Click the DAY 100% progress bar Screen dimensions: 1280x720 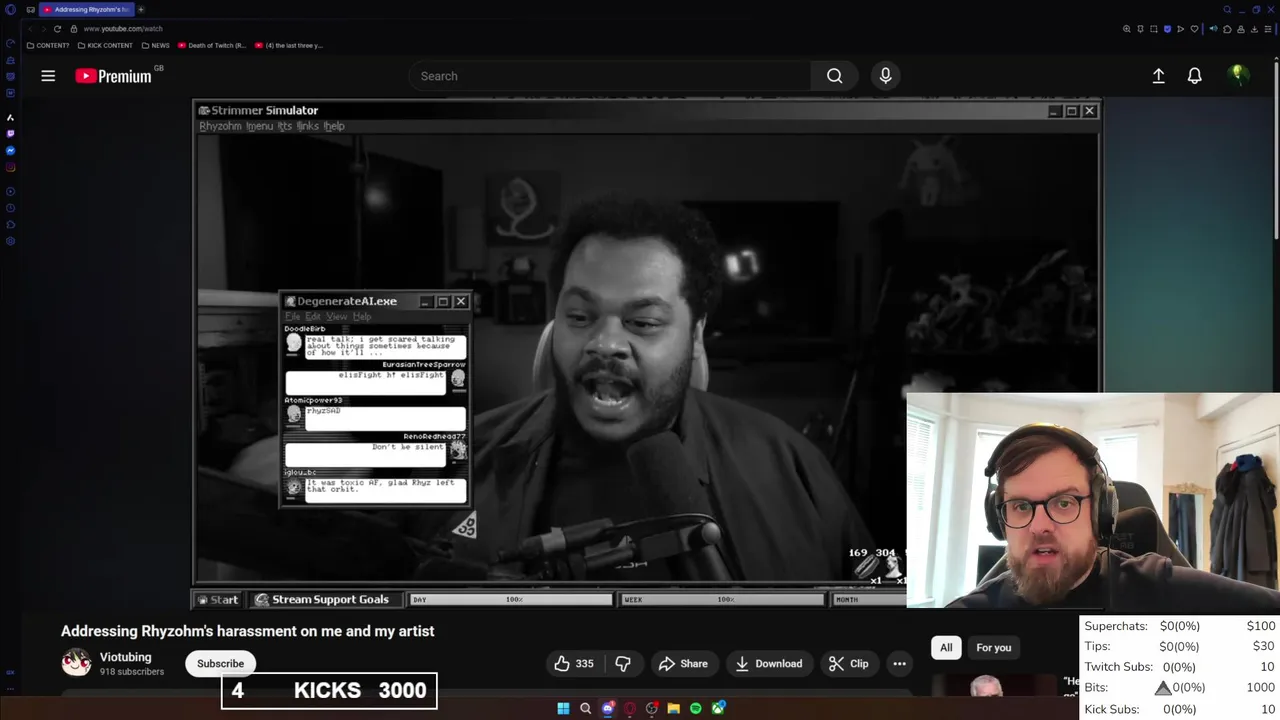(x=511, y=599)
